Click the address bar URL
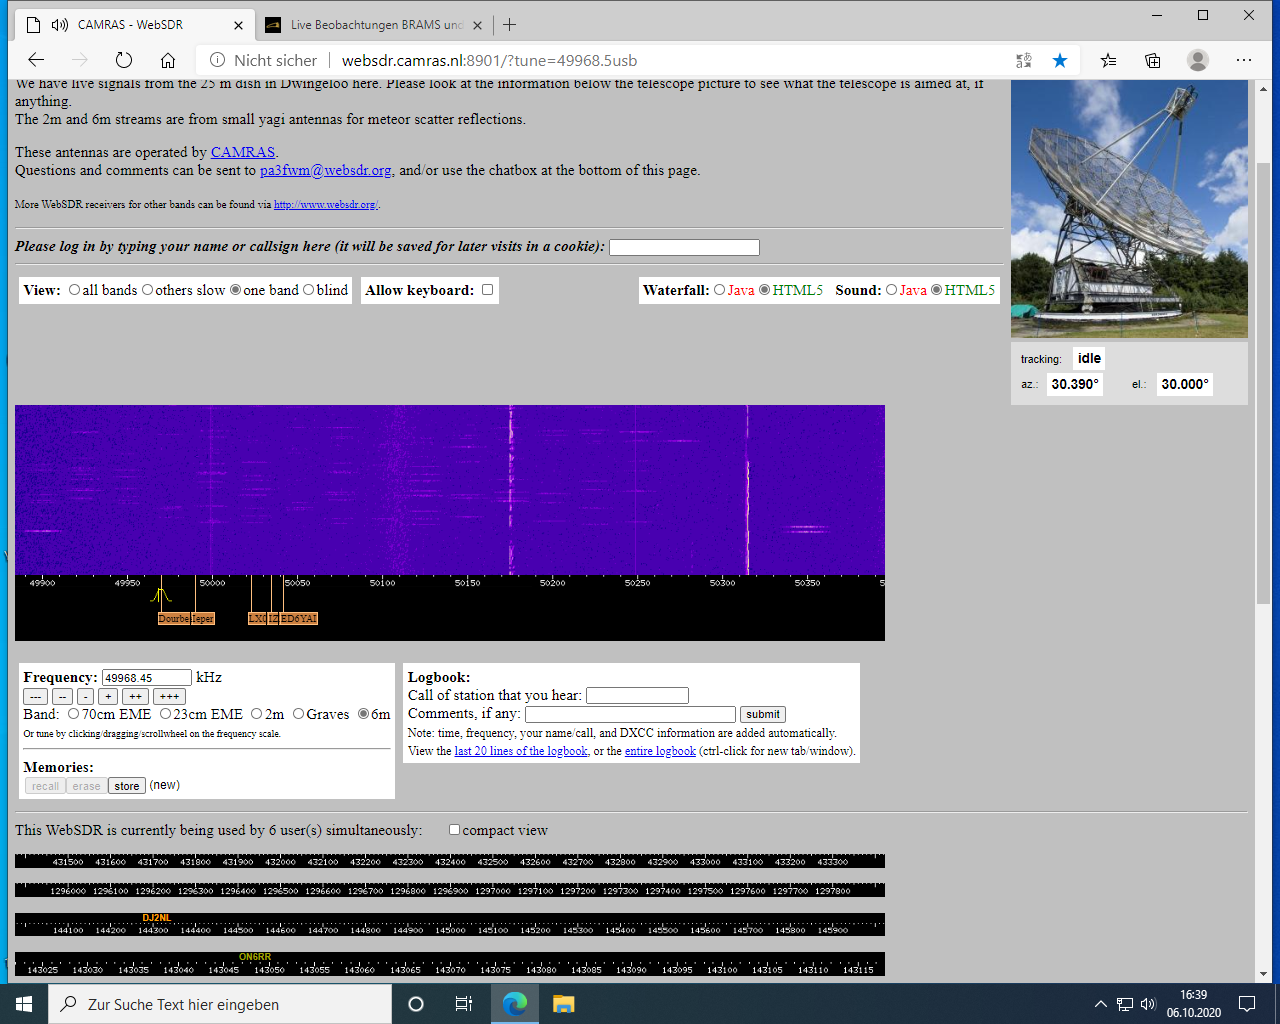 pos(489,60)
